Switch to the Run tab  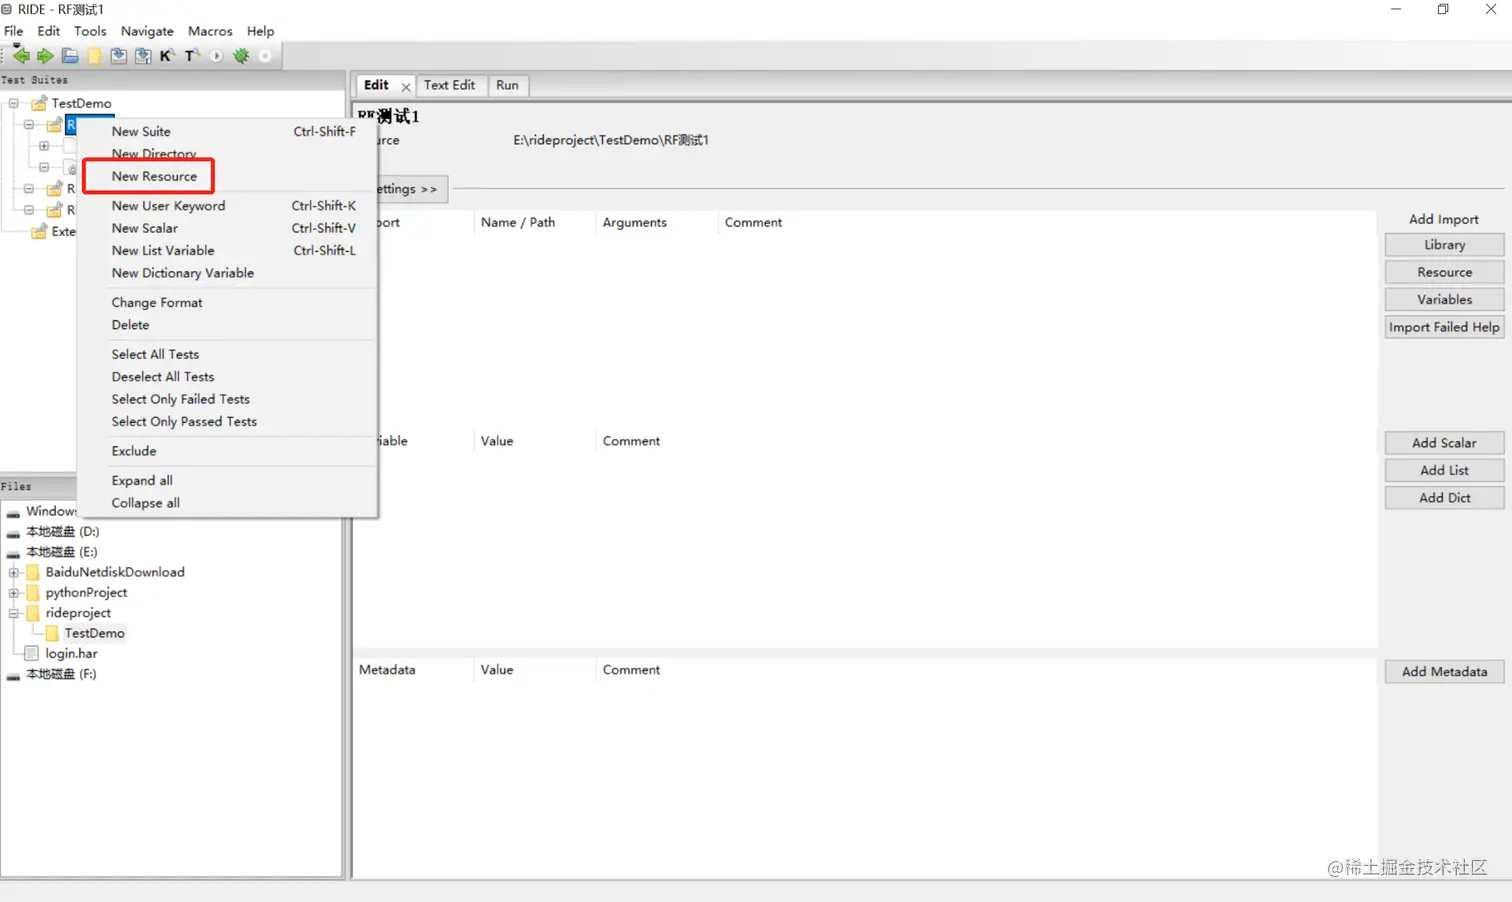[507, 85]
